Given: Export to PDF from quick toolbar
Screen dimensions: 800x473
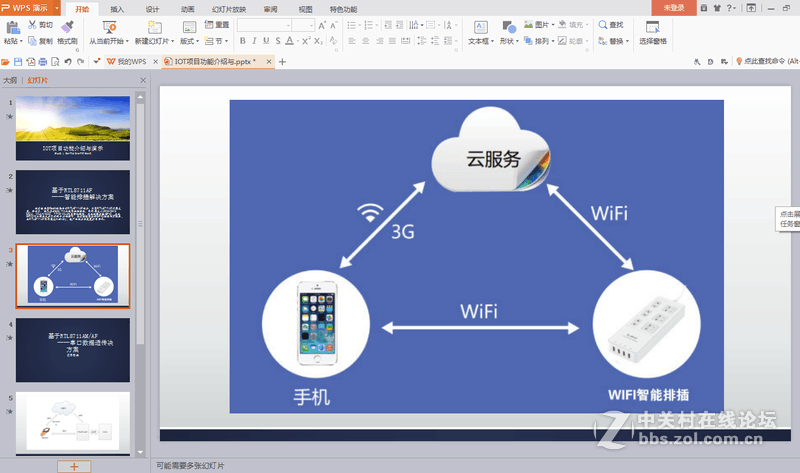Looking at the screenshot, I should pyautogui.click(x=31, y=62).
